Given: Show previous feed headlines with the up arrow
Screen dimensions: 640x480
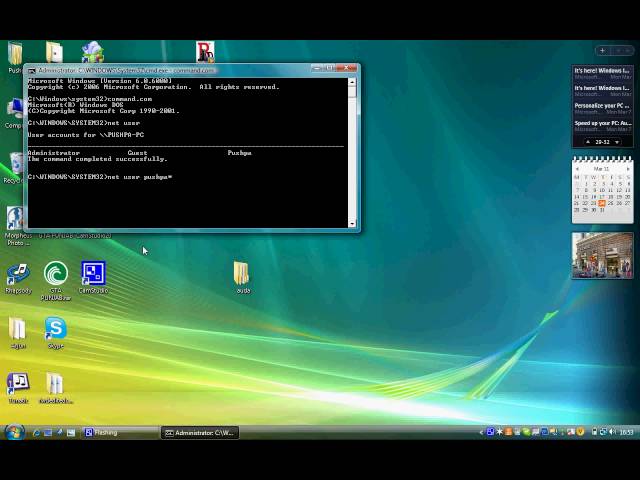Looking at the screenshot, I should coord(588,142).
